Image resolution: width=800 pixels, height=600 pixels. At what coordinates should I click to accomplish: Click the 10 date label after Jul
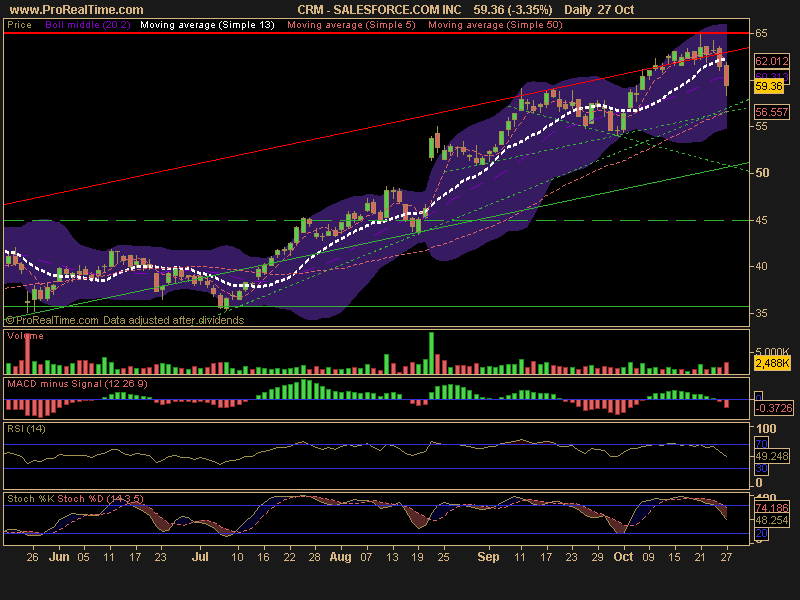click(237, 557)
